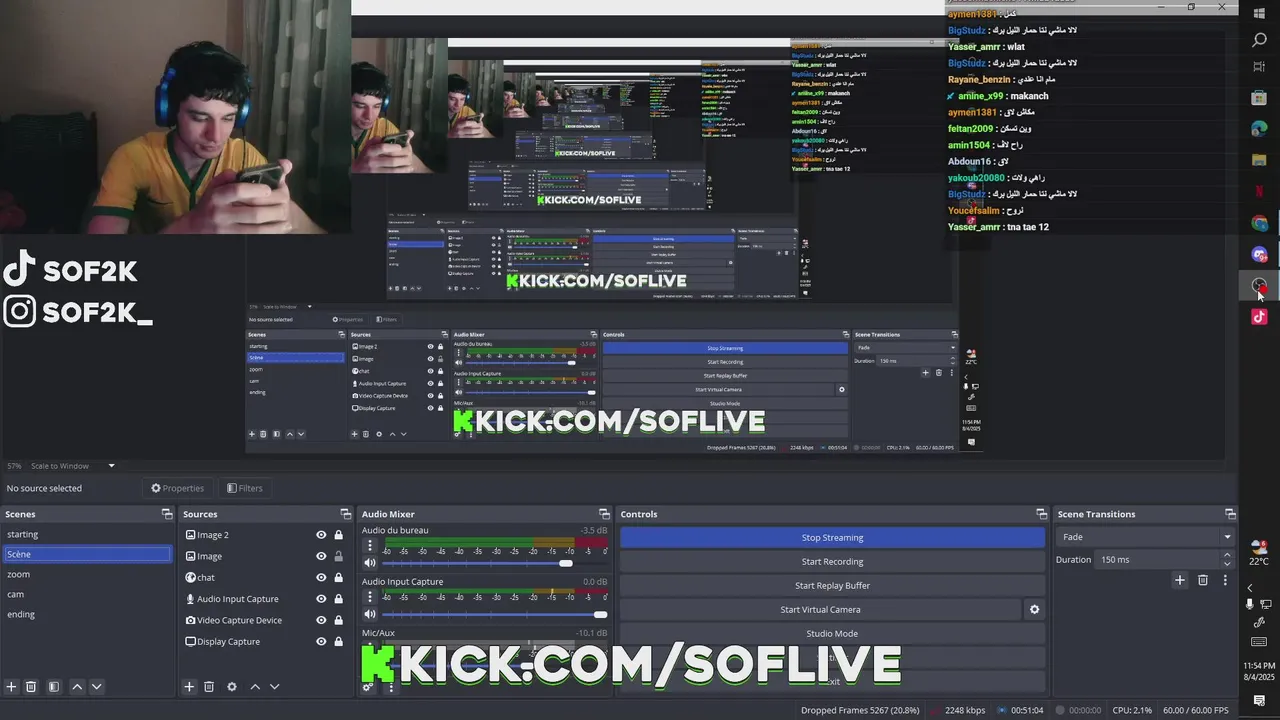Lock the Image source
The image size is (1280, 720).
coord(338,556)
